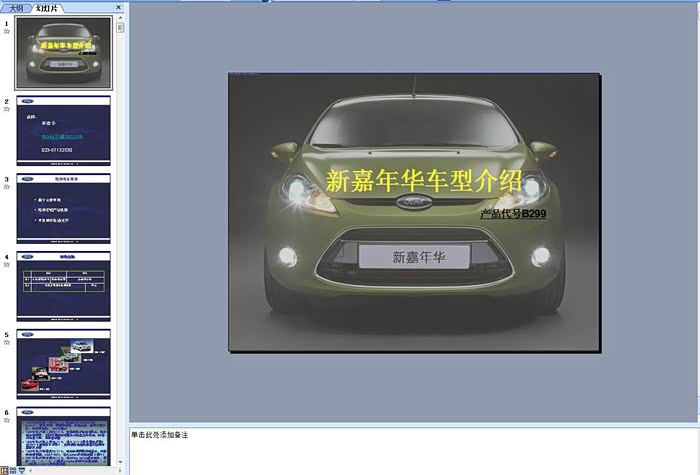The height and width of the screenshot is (475, 700).
Task: Click animation star icon under slide 1
Action: click(x=6, y=32)
